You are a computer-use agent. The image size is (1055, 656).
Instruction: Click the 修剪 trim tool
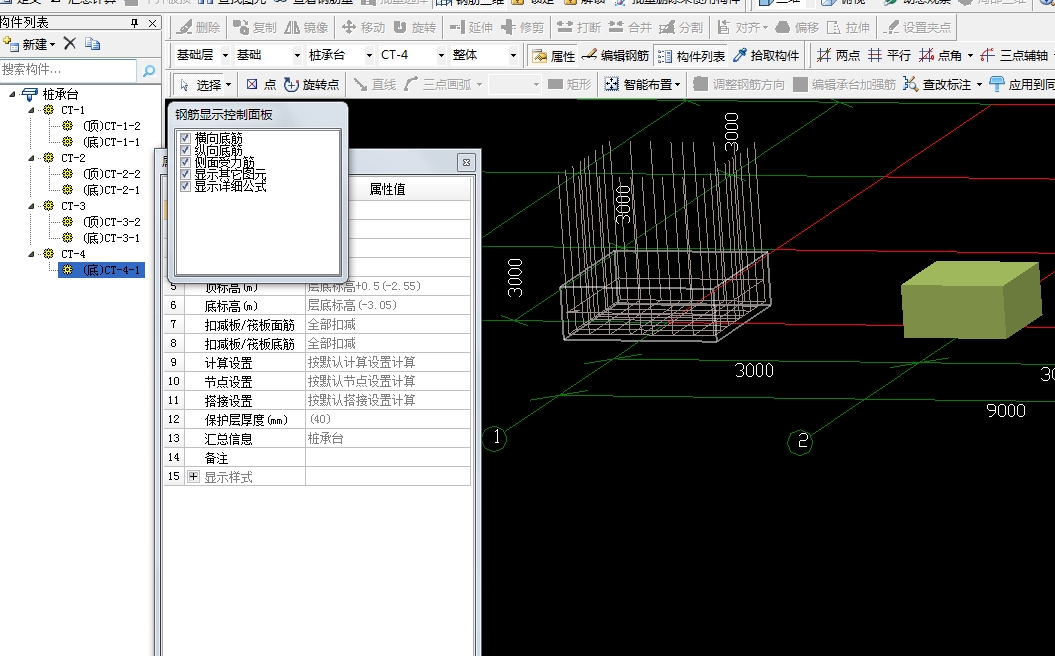click(x=522, y=28)
